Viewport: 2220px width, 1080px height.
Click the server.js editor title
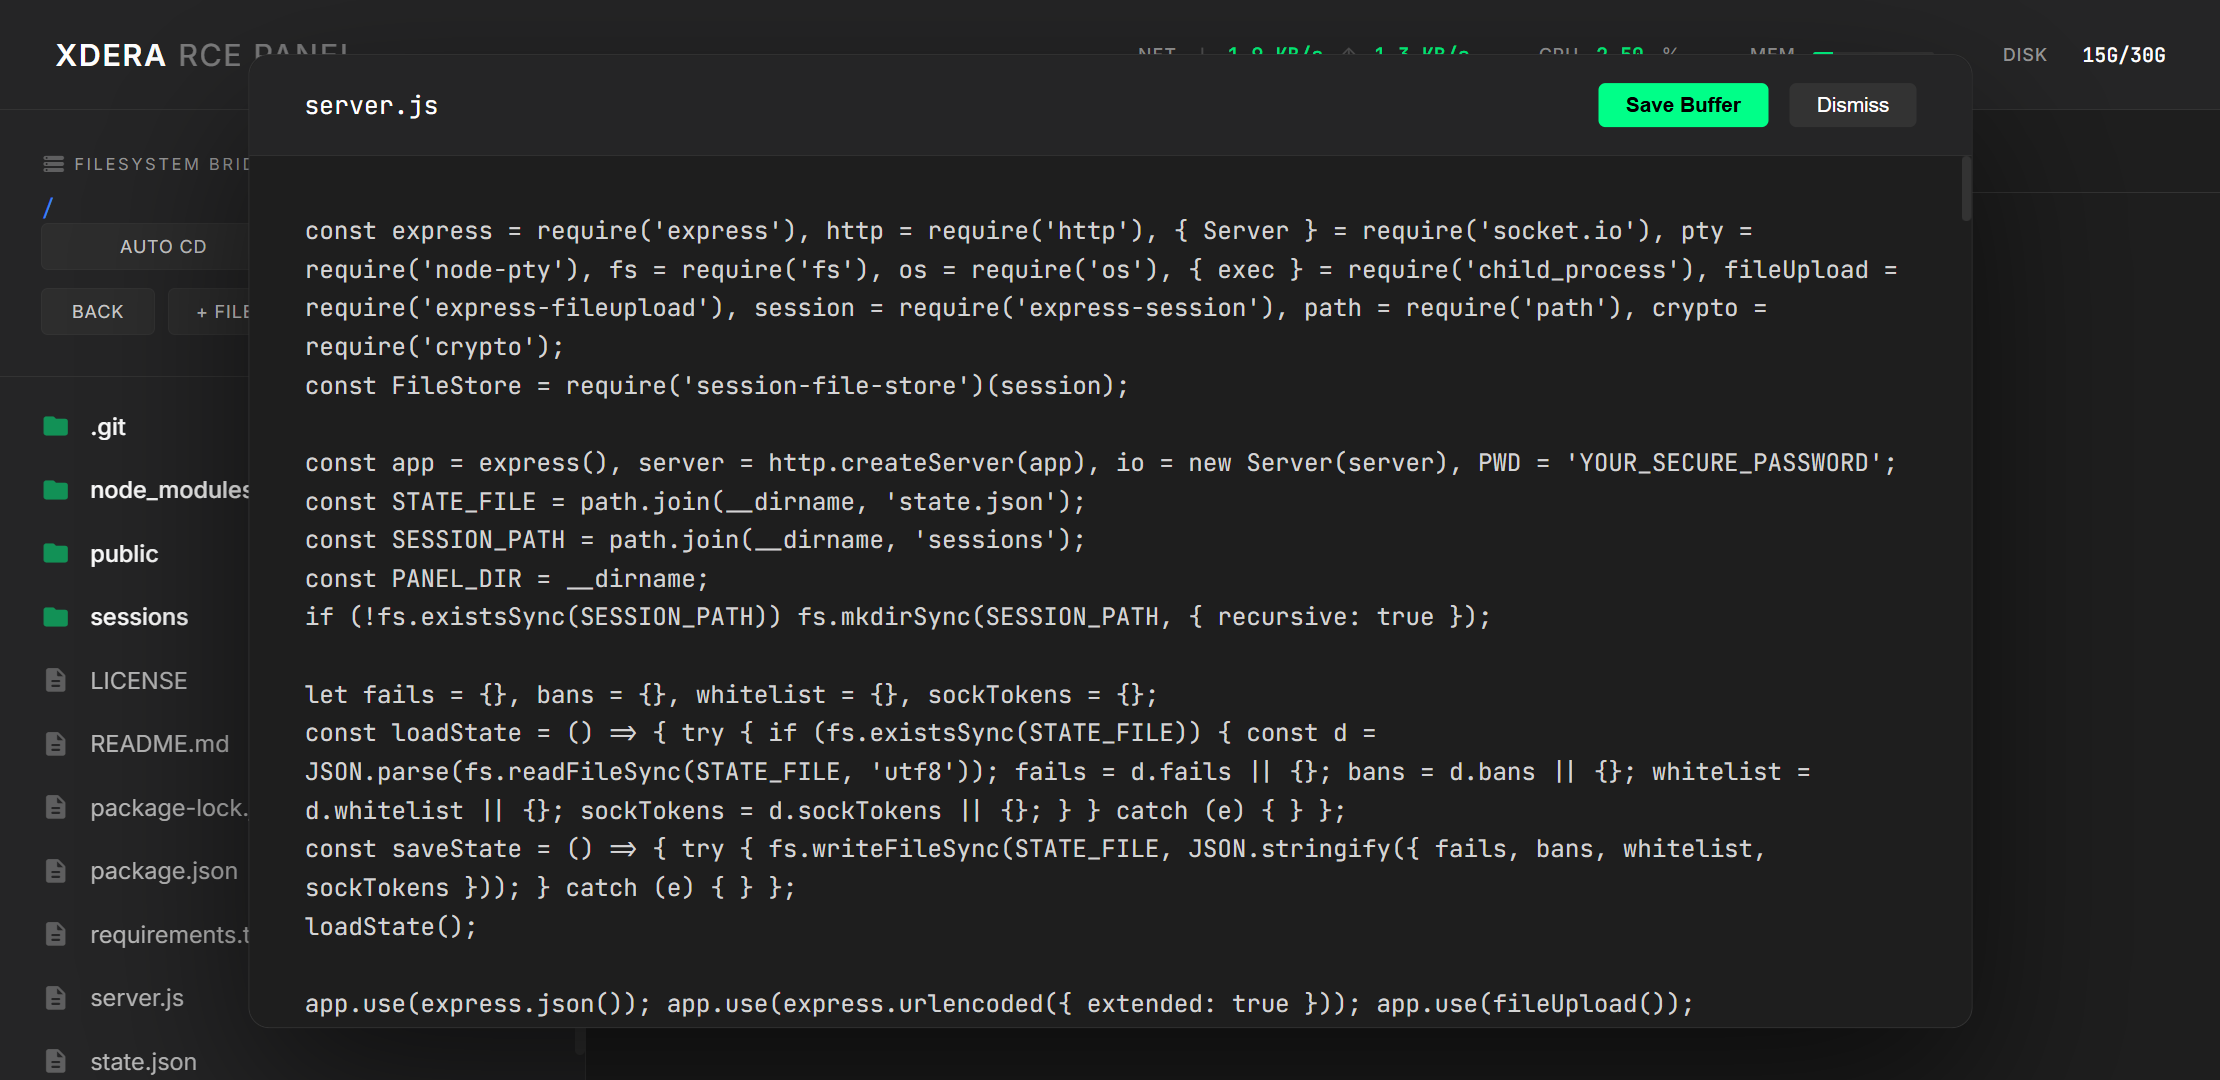(371, 105)
